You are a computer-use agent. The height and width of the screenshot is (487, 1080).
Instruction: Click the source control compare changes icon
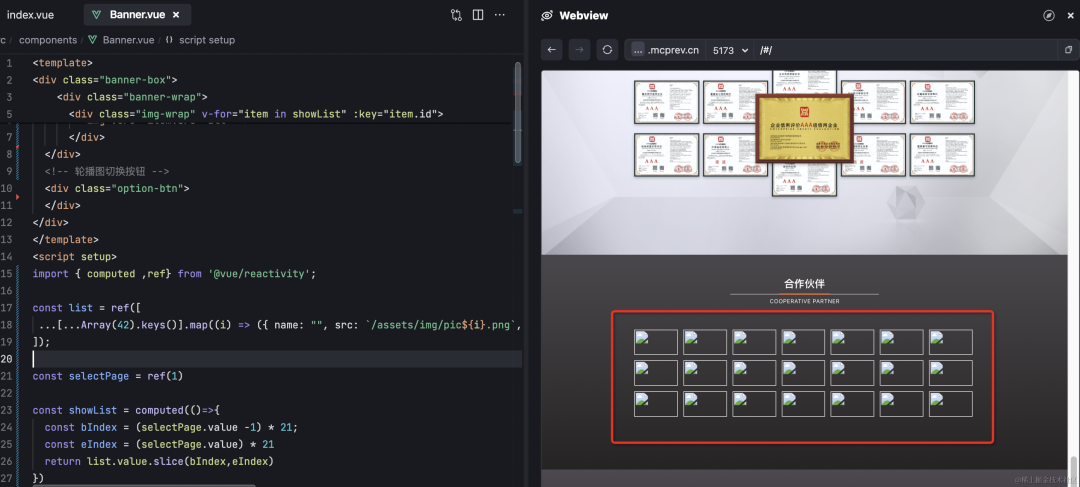(456, 15)
